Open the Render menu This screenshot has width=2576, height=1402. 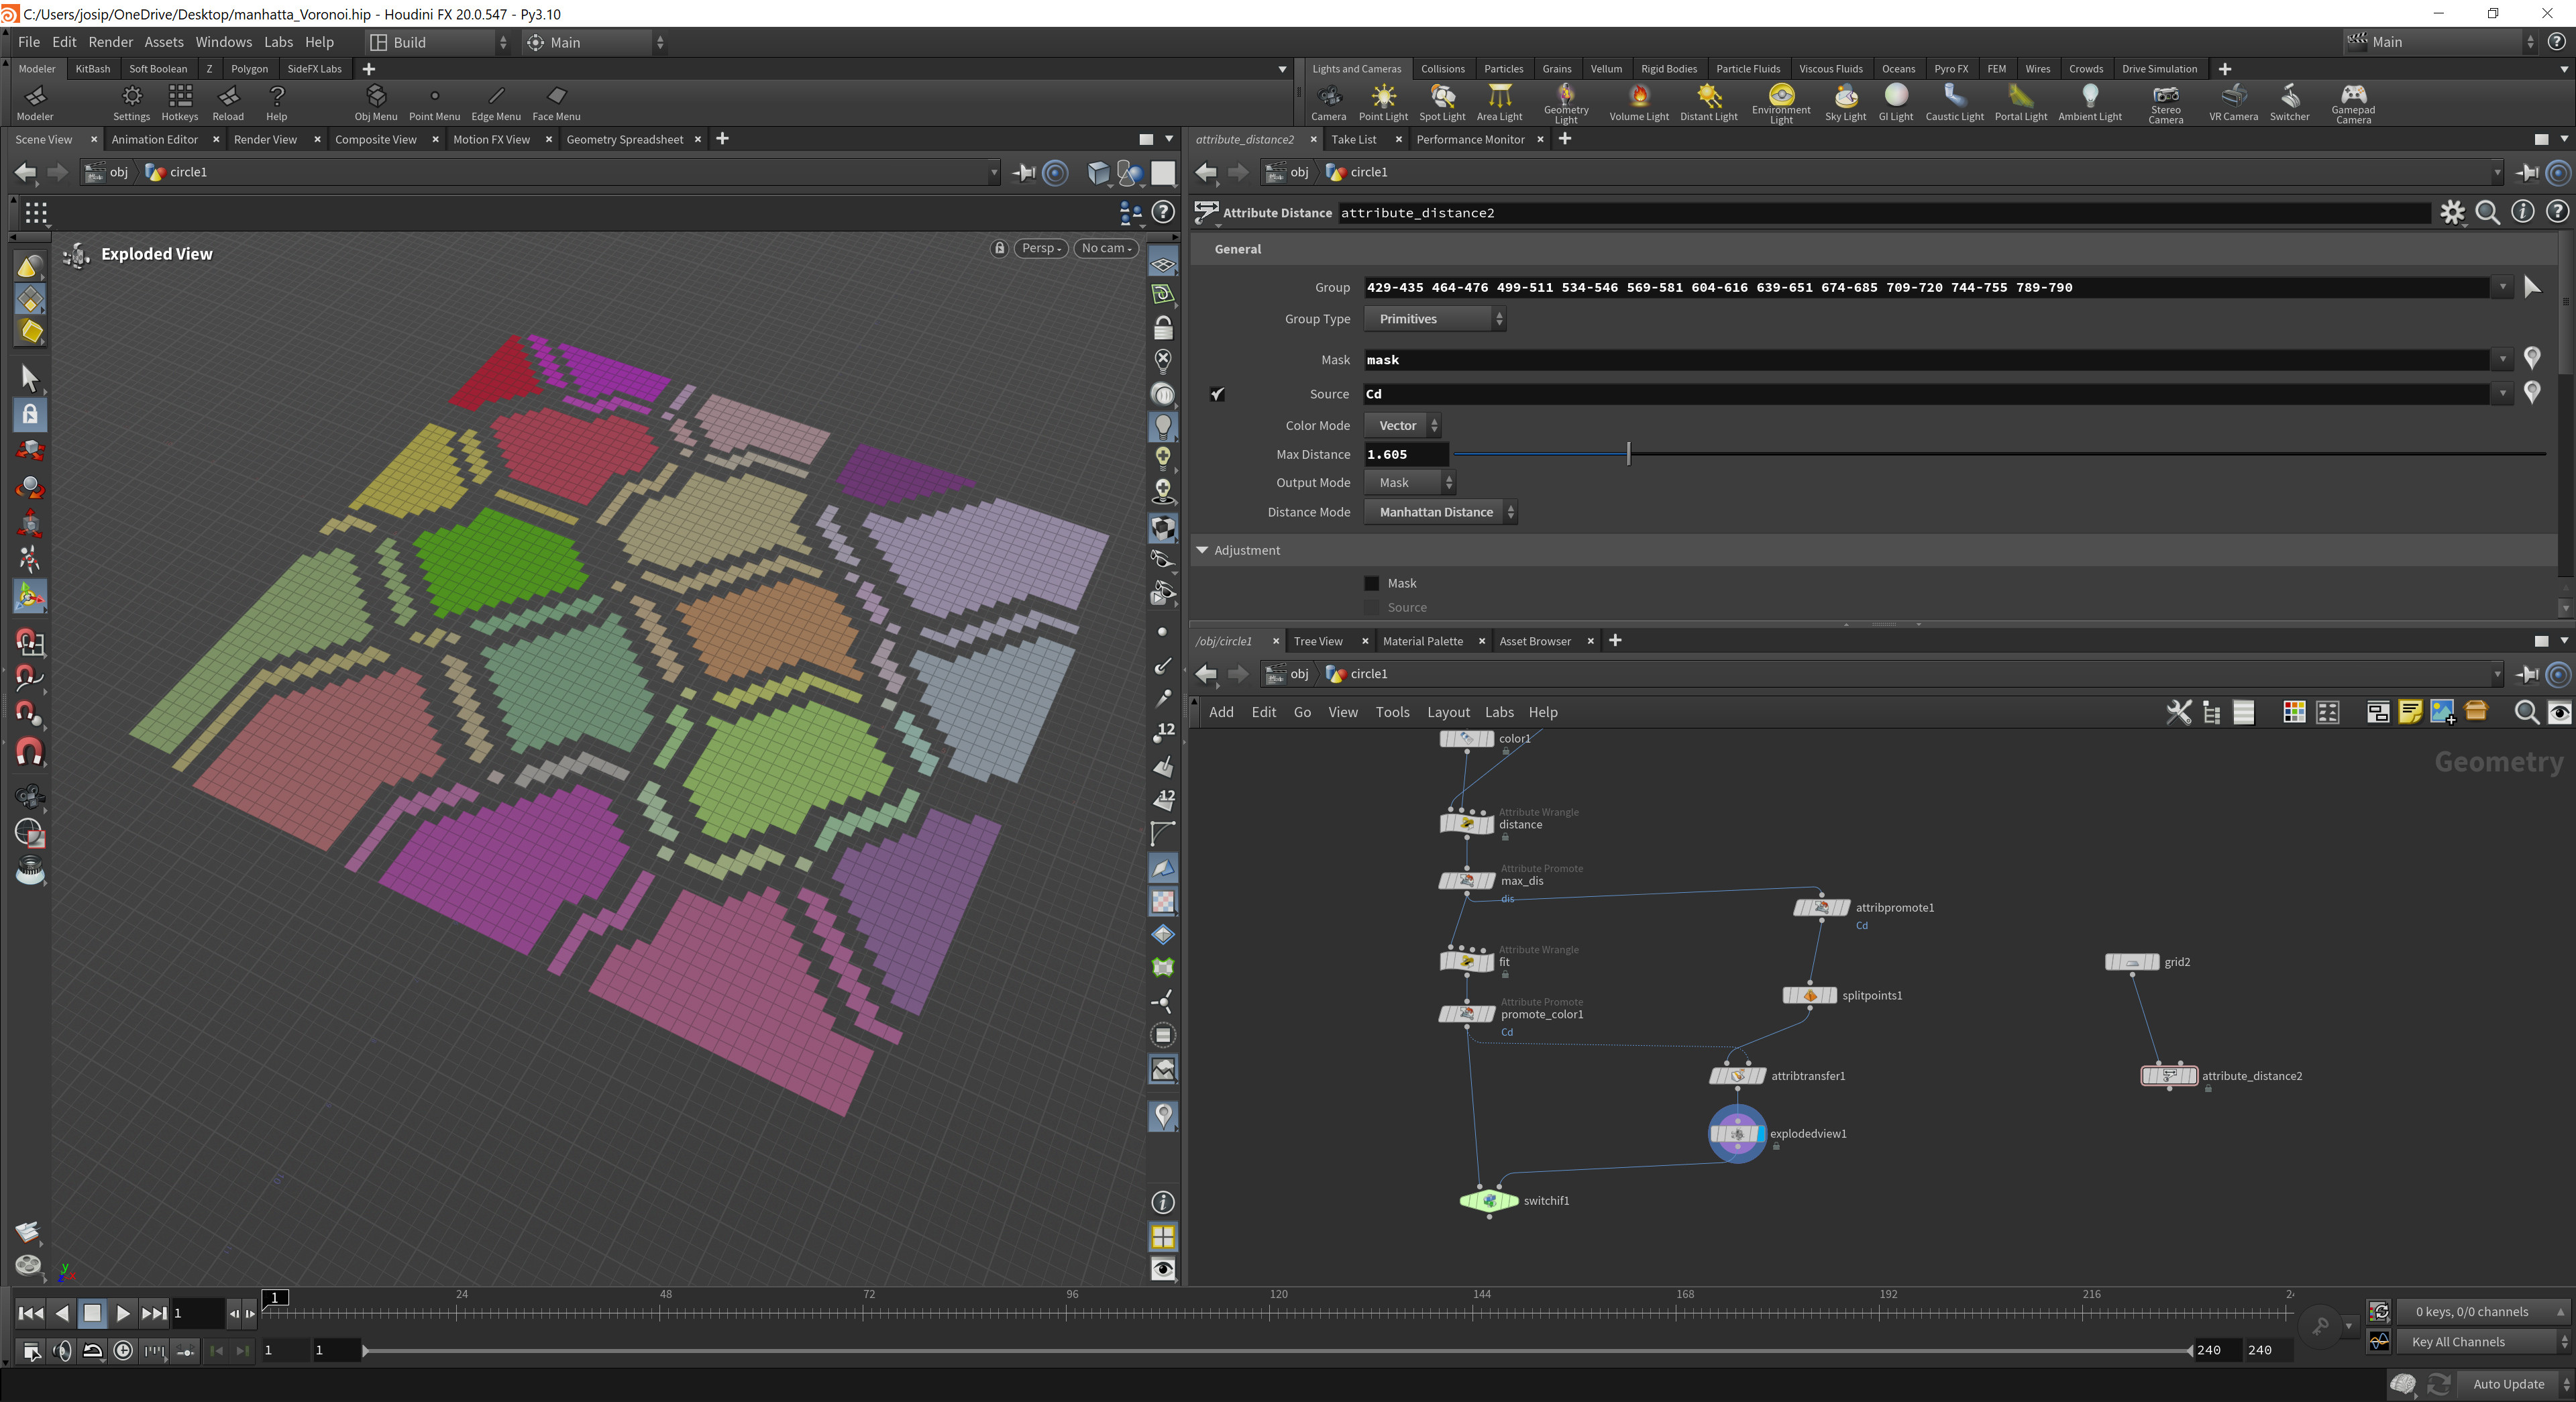(110, 42)
